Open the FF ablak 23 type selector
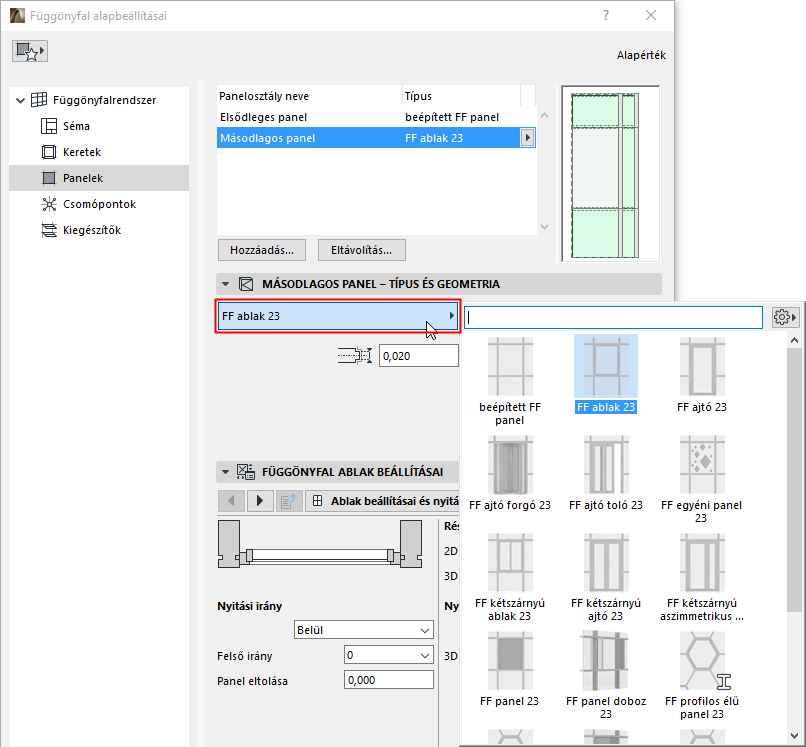The width and height of the screenshot is (806, 747). pyautogui.click(x=338, y=316)
